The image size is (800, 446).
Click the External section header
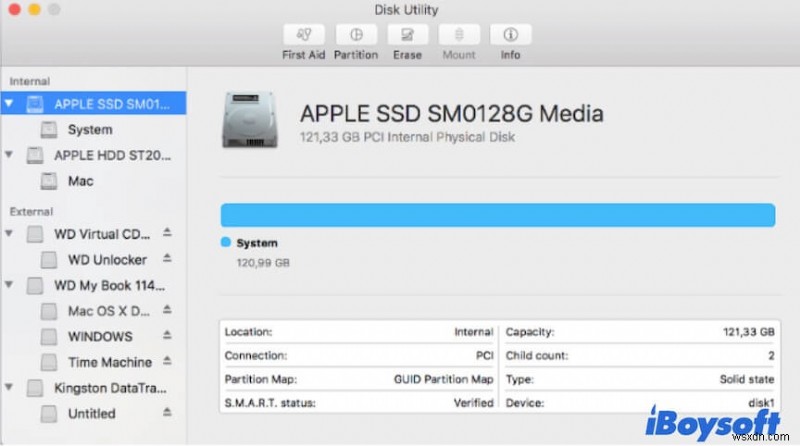click(x=31, y=211)
